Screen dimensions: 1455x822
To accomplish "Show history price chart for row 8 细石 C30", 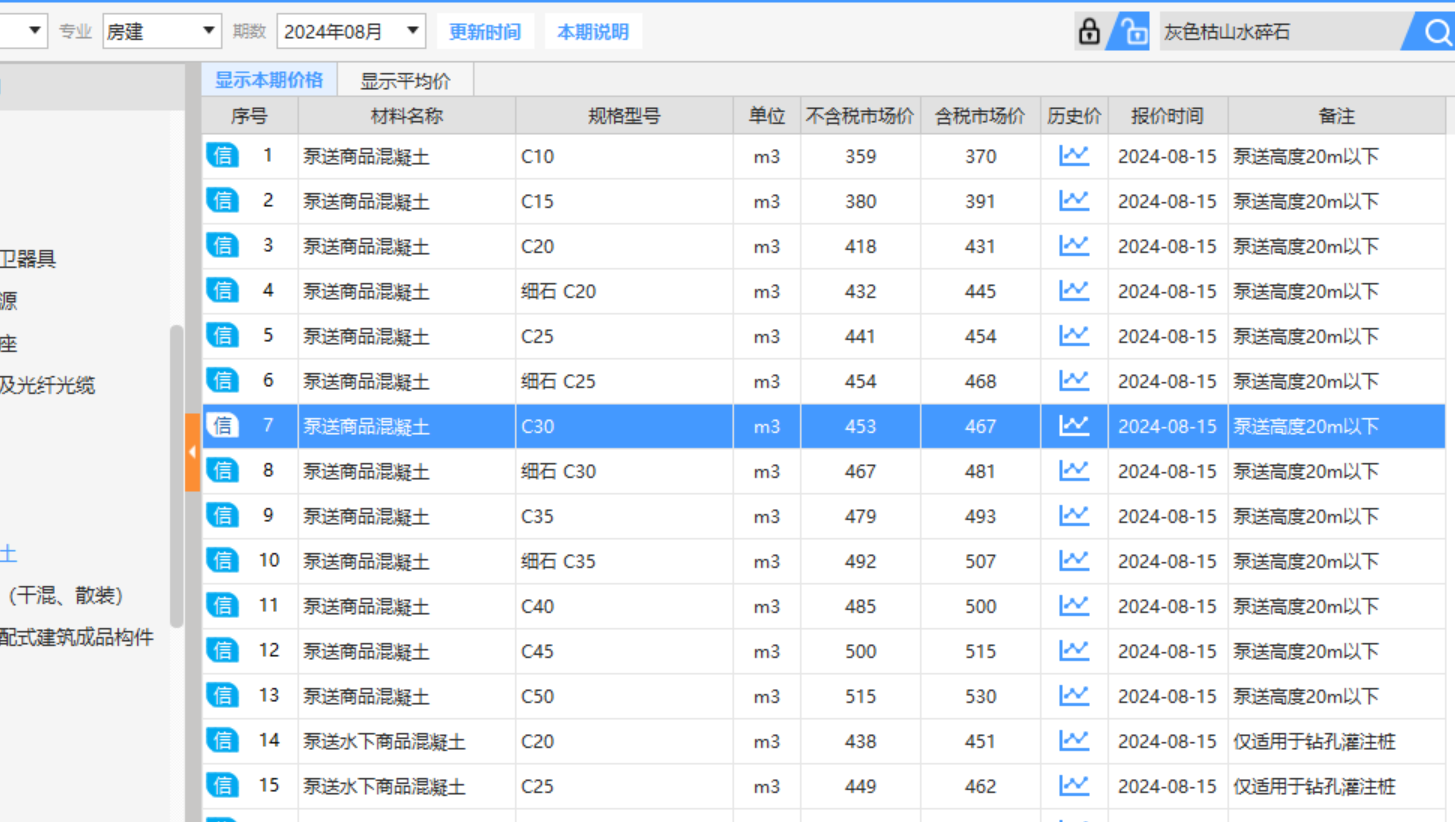I will click(x=1074, y=471).
